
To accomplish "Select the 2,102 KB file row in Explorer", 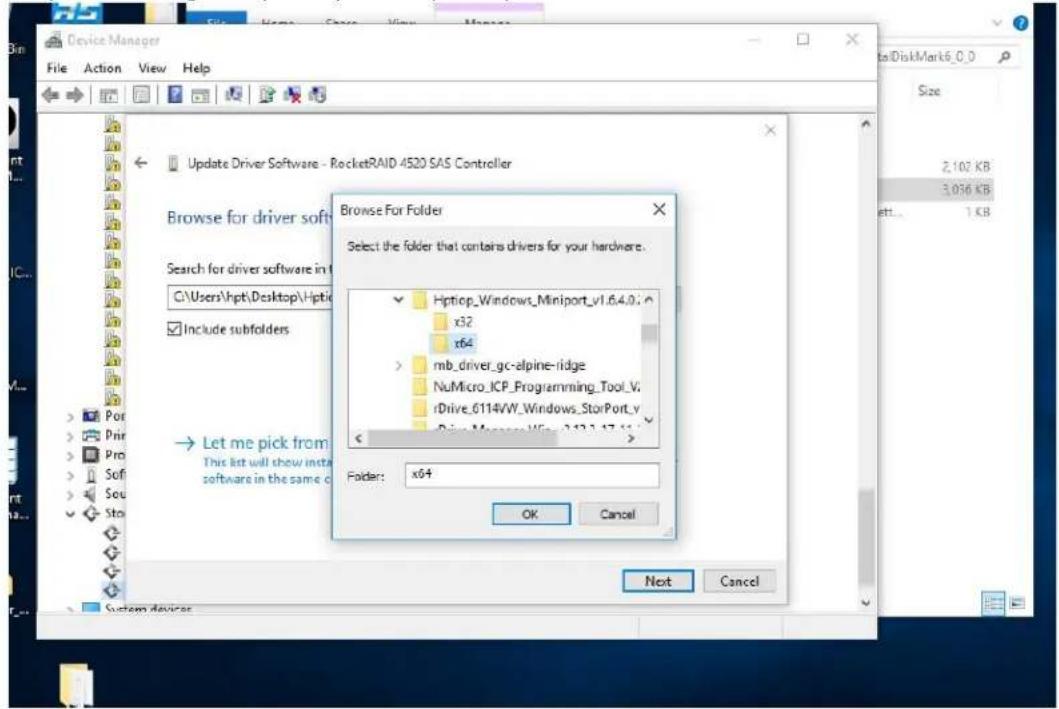I will [935, 167].
